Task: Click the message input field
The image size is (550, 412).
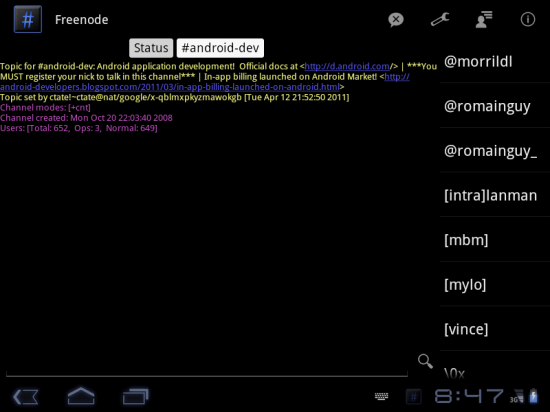Action: (x=207, y=366)
